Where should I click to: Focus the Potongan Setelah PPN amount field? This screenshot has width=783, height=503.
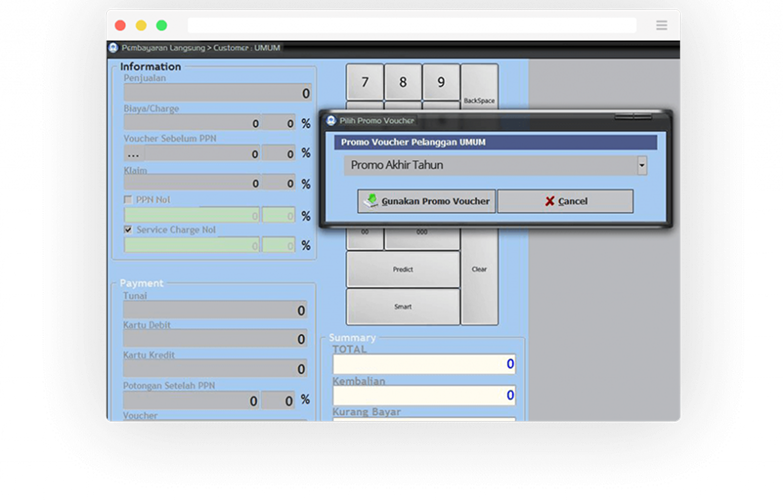coord(191,400)
